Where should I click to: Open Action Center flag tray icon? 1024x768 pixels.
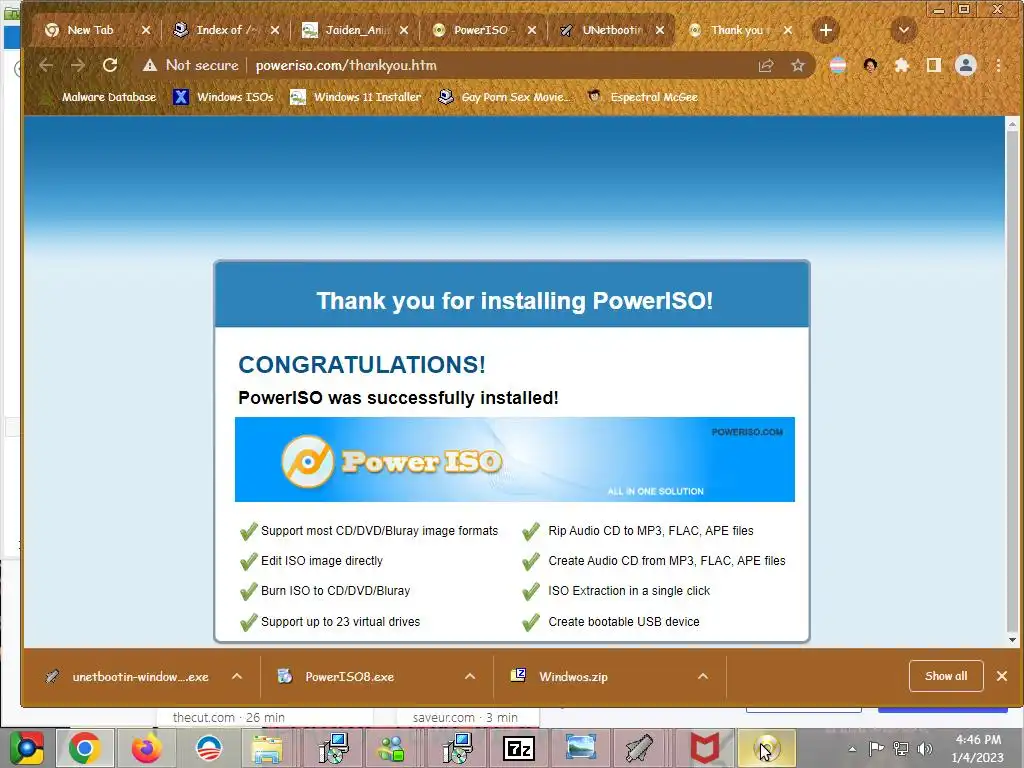(876, 749)
